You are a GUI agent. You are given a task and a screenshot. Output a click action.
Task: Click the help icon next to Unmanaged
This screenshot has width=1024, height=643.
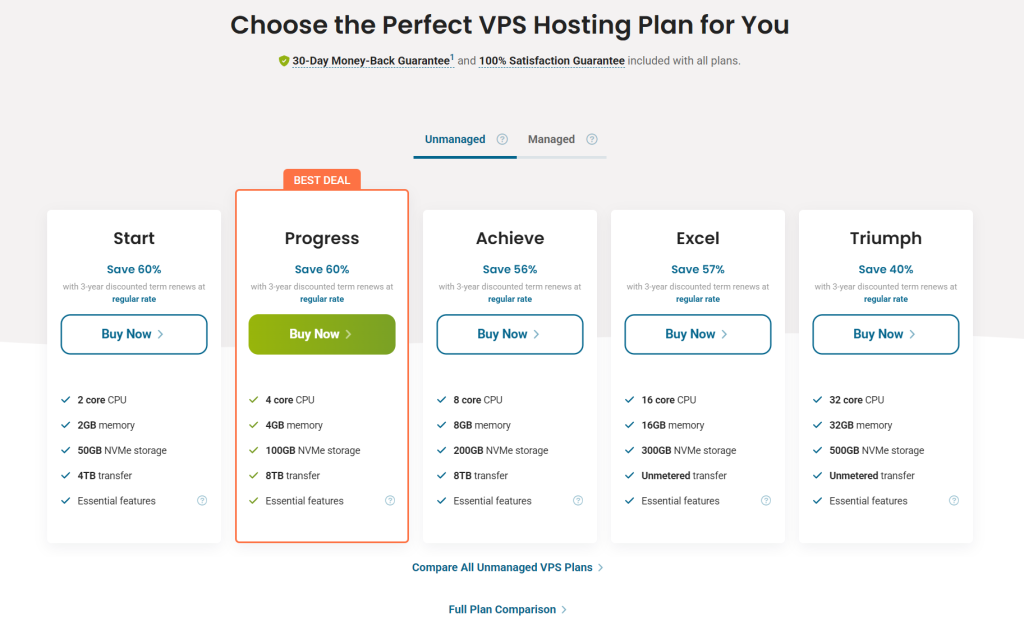502,139
